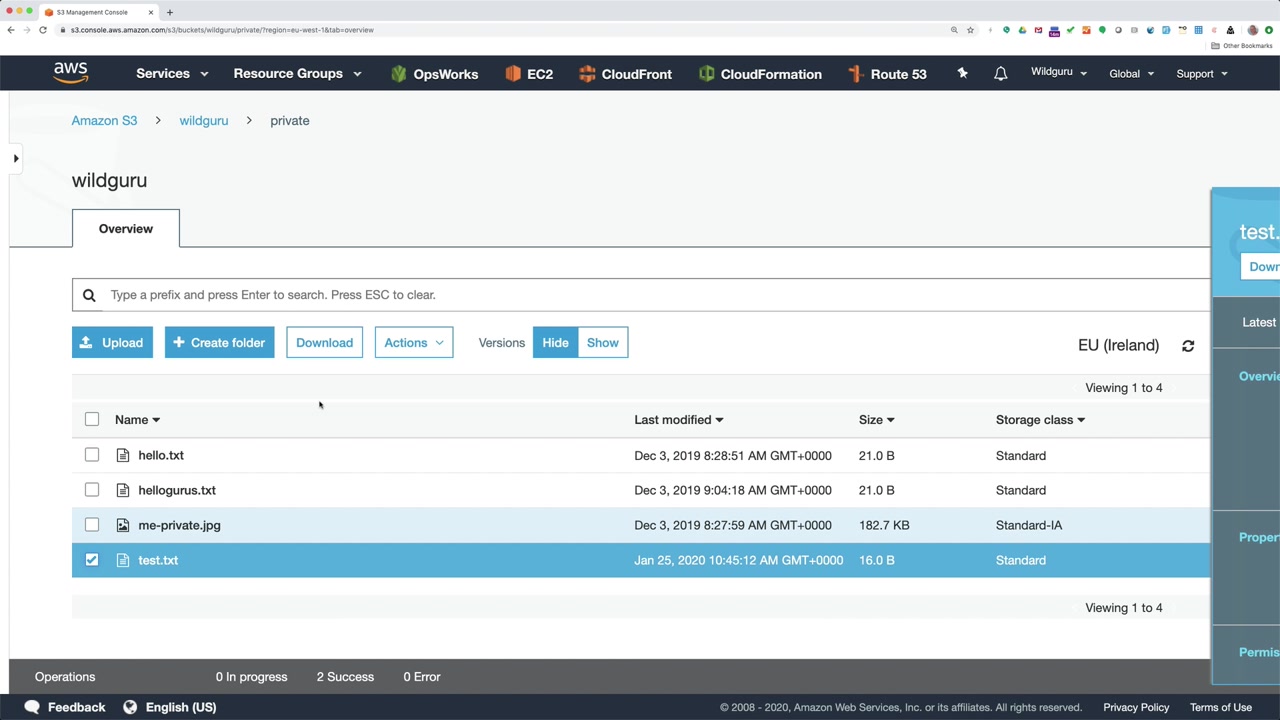Open the notifications bell
This screenshot has width=1280, height=720.
click(x=1000, y=74)
